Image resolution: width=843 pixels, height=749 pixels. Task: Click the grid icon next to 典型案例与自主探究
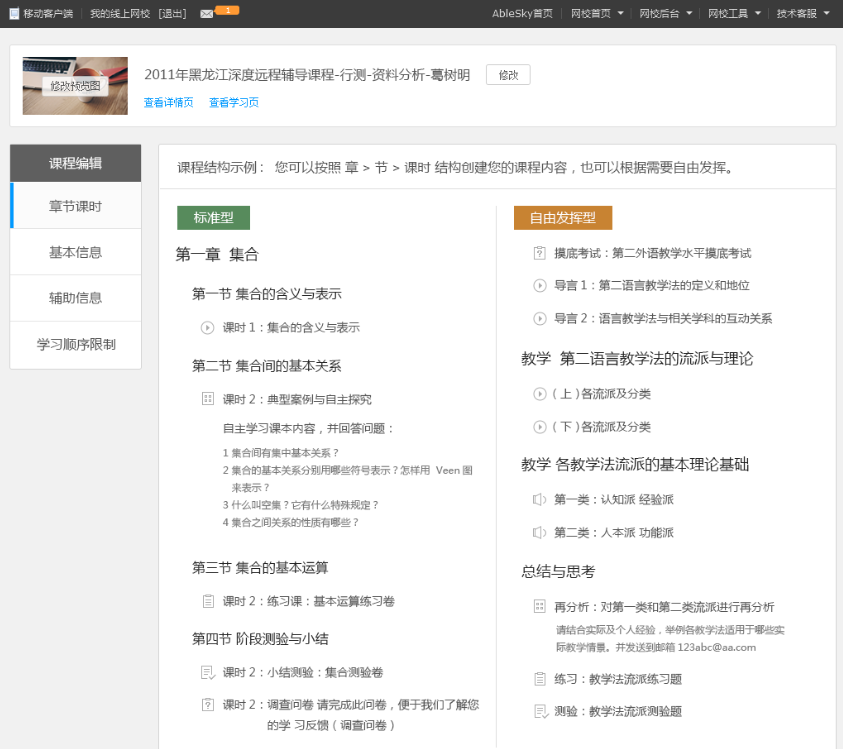click(x=208, y=399)
